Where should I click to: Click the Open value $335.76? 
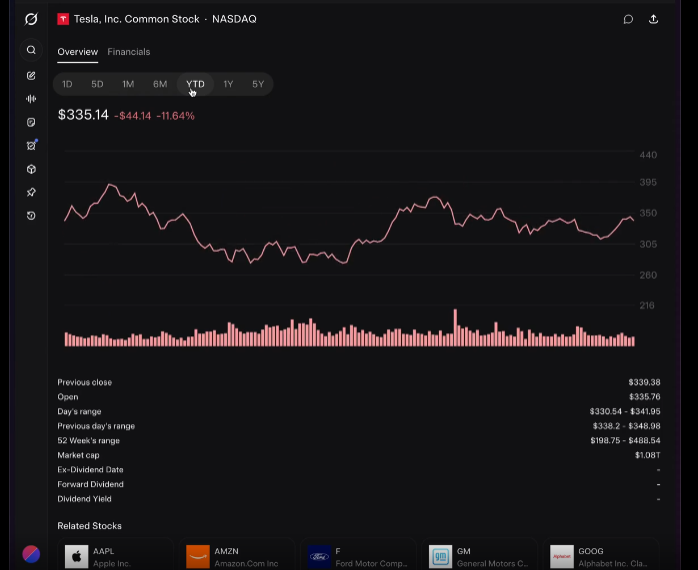pyautogui.click(x=645, y=397)
